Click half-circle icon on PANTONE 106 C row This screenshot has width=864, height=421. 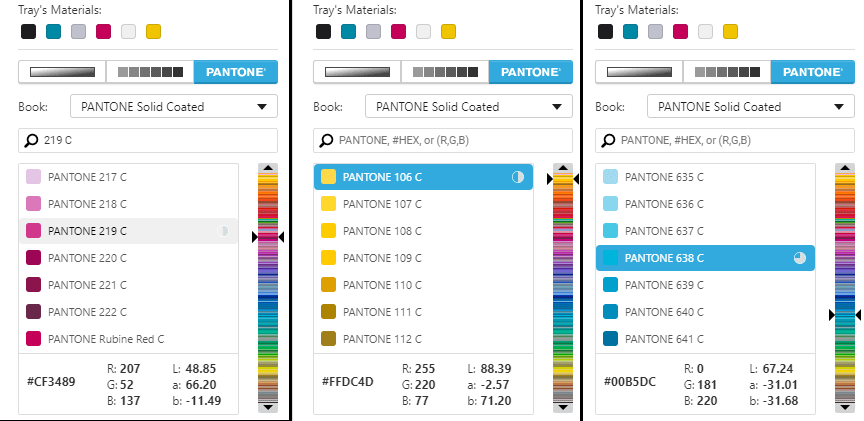(x=518, y=177)
